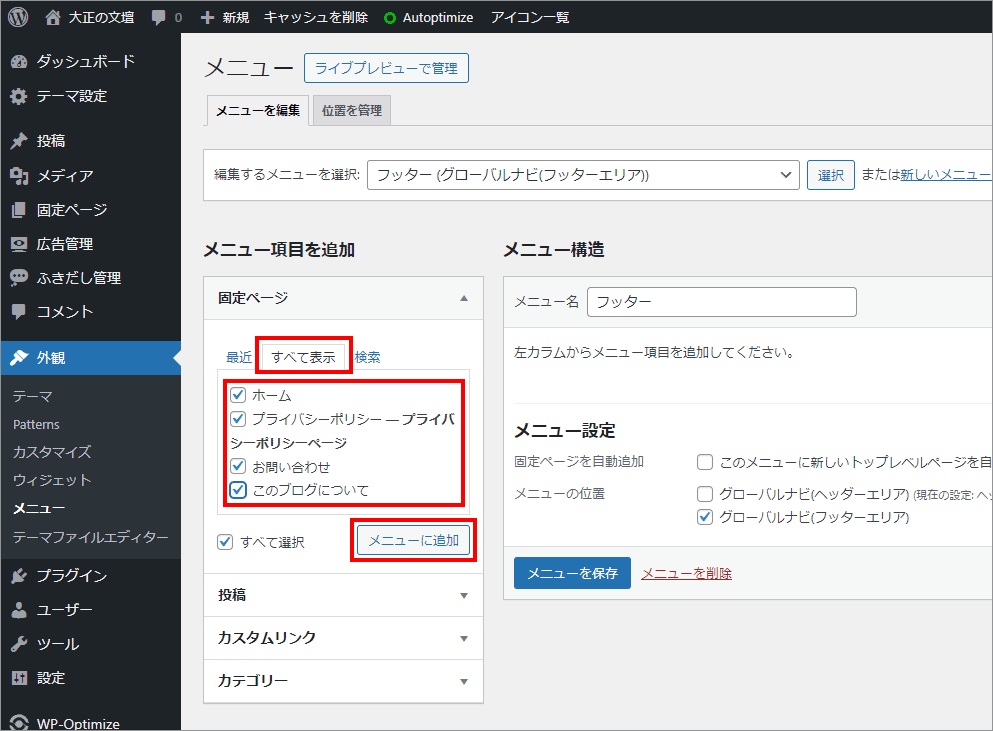Screen dimensions: 993x731
Task: Switch to the 位置を管理 tab
Action: [x=351, y=111]
